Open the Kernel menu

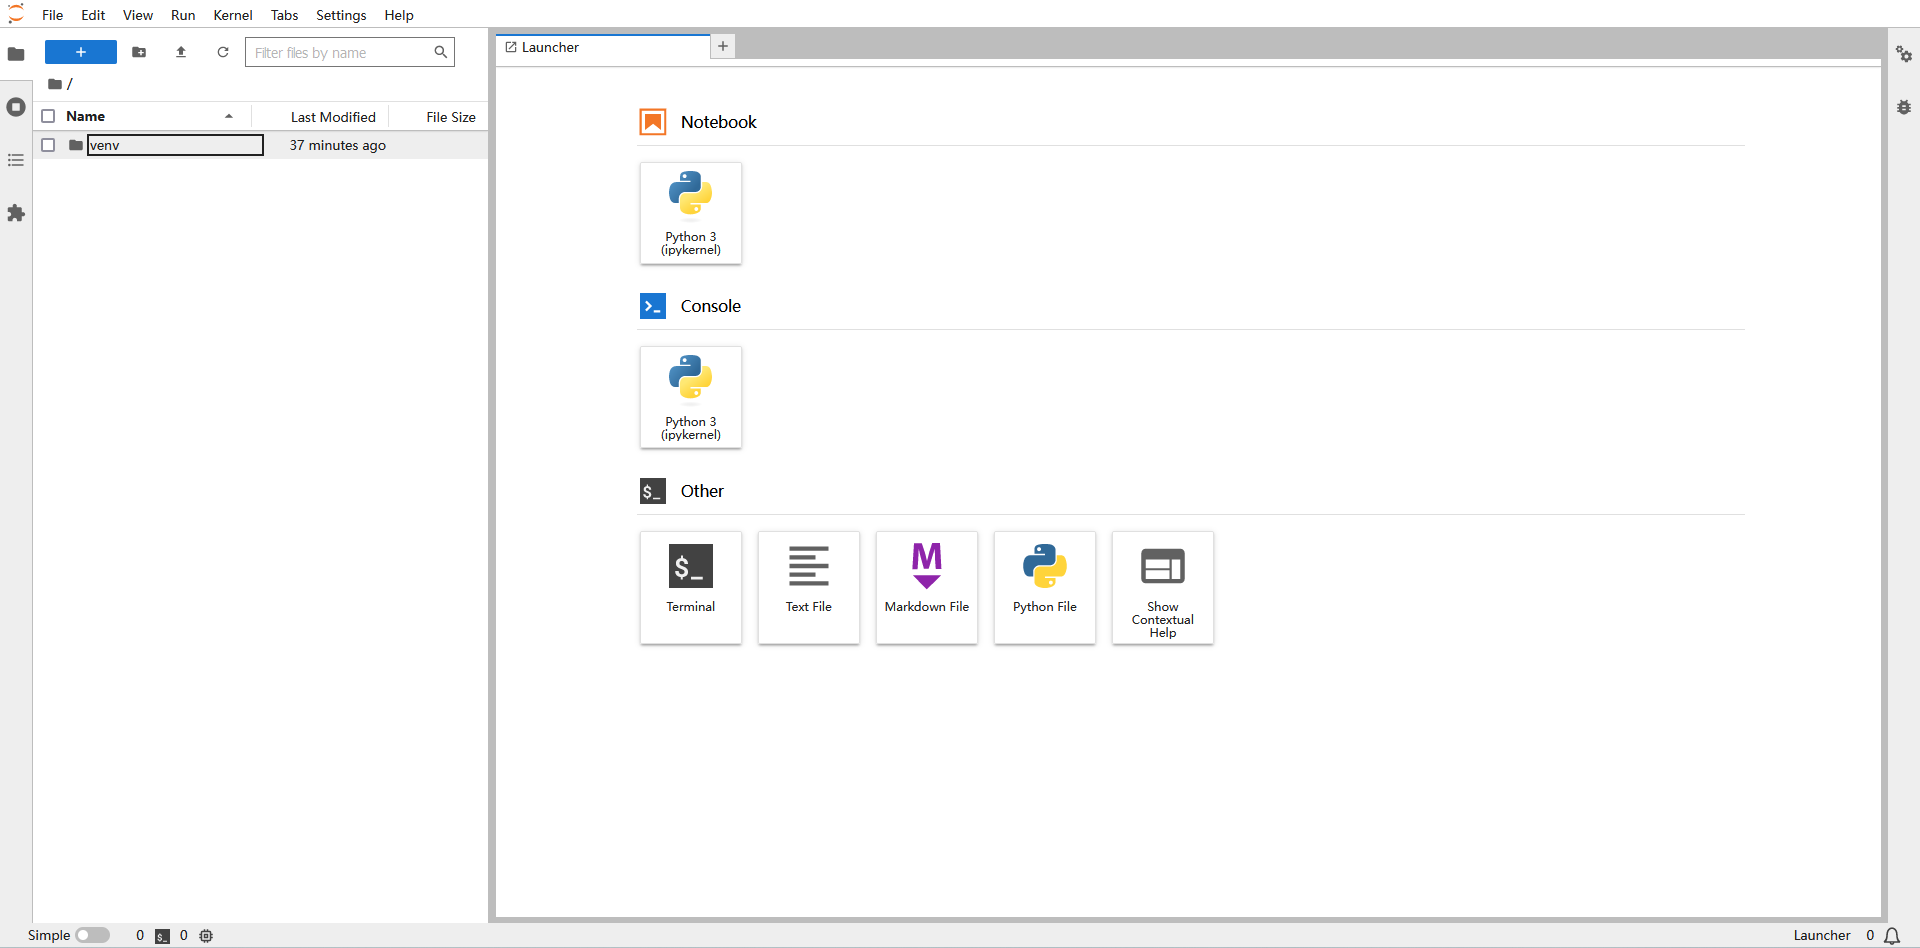click(233, 15)
